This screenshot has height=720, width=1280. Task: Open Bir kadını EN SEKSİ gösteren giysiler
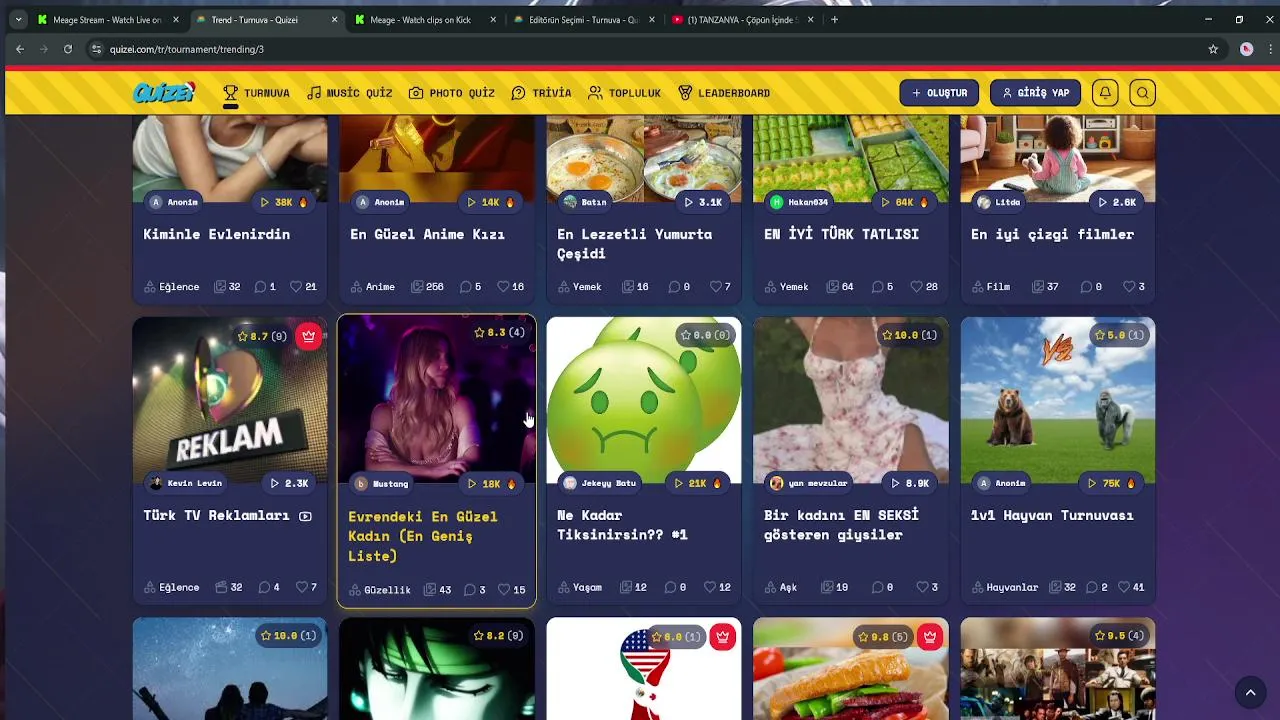(x=841, y=525)
